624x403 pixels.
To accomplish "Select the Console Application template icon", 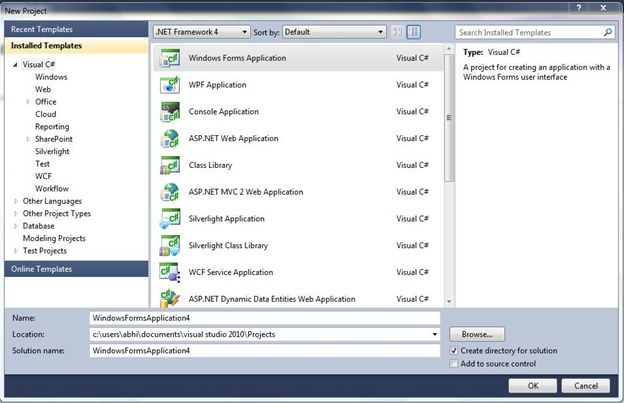I will click(x=170, y=111).
